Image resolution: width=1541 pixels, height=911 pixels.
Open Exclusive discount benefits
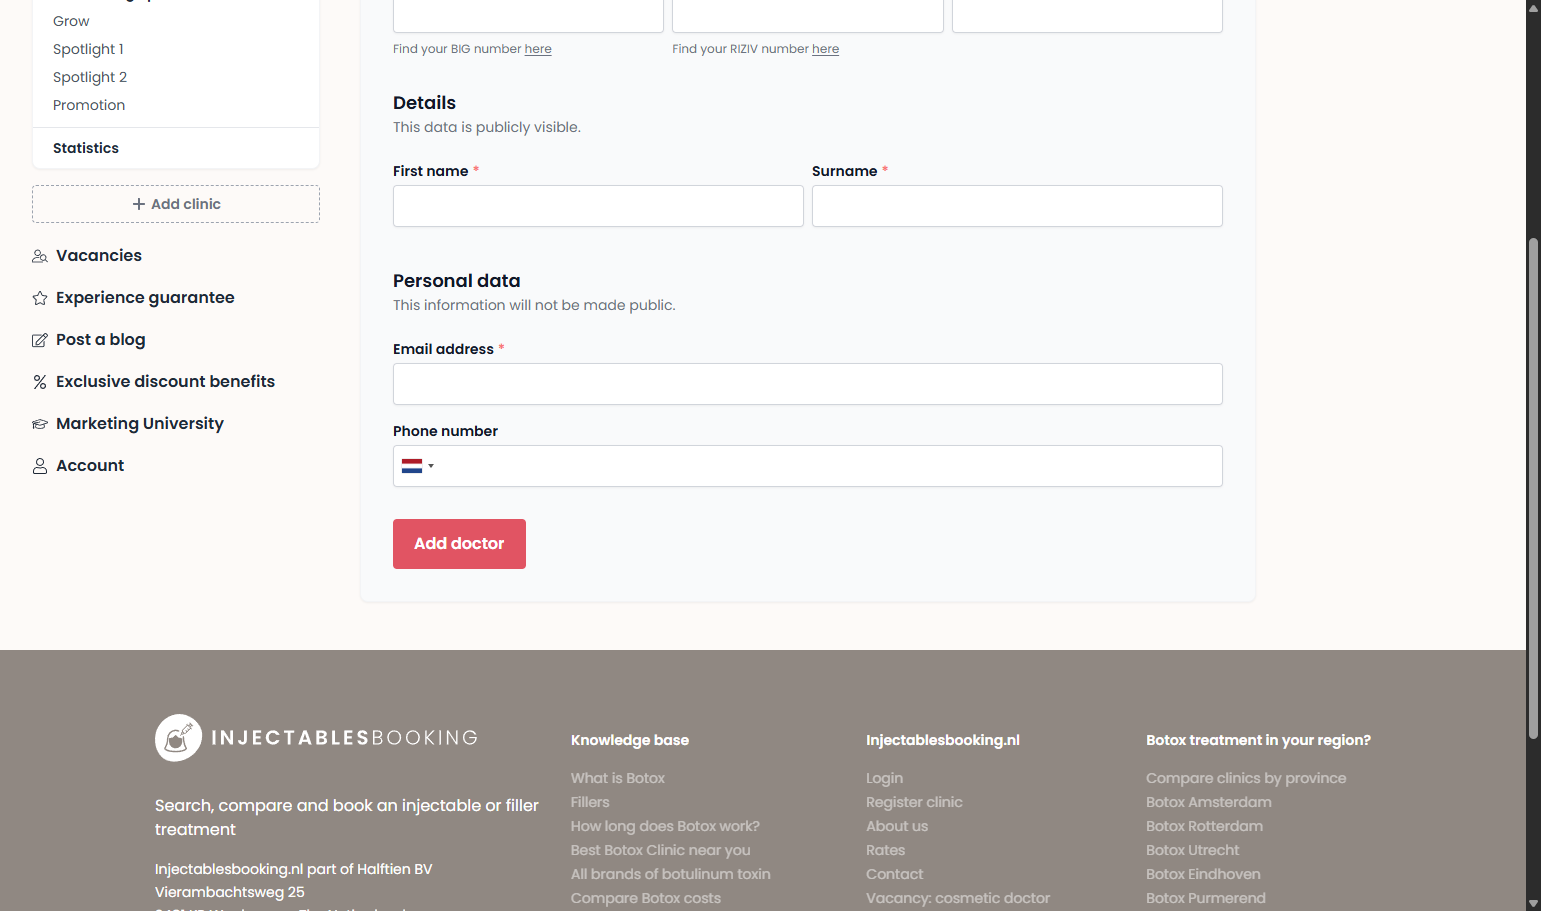tap(165, 382)
